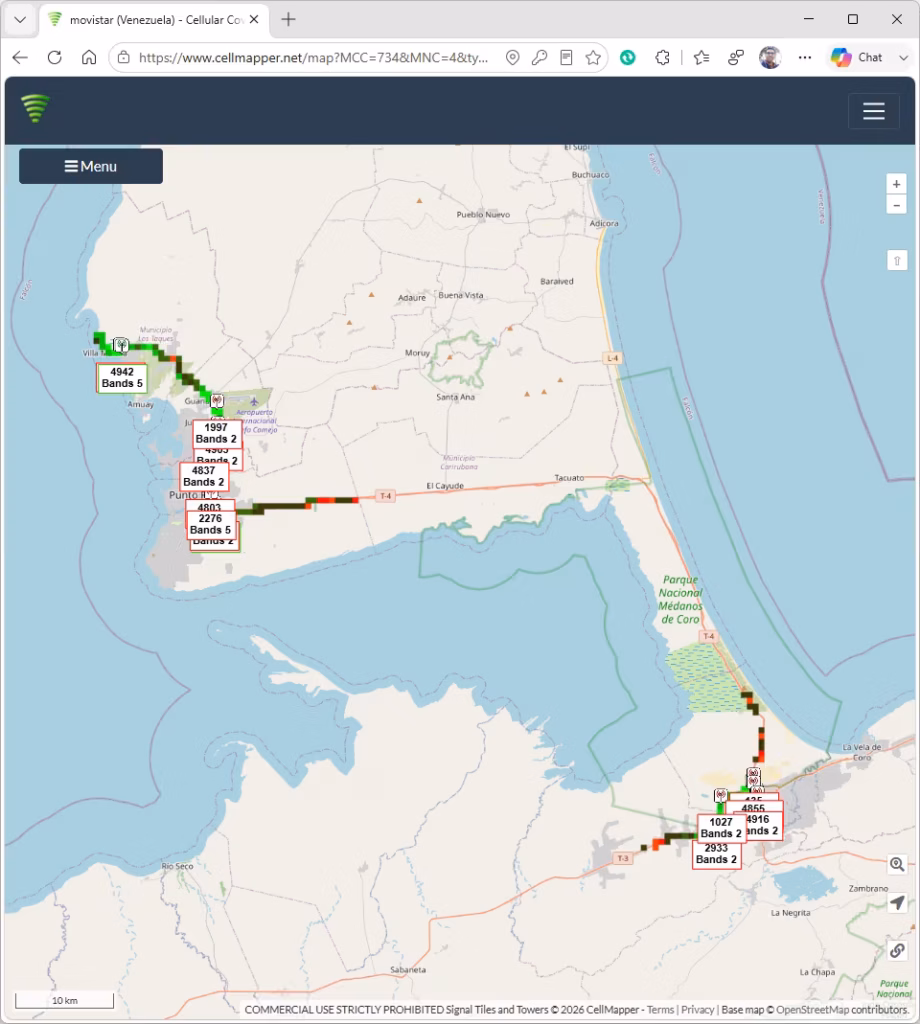Open saved passwords key icon
This screenshot has height=1024, width=920.
tap(539, 57)
